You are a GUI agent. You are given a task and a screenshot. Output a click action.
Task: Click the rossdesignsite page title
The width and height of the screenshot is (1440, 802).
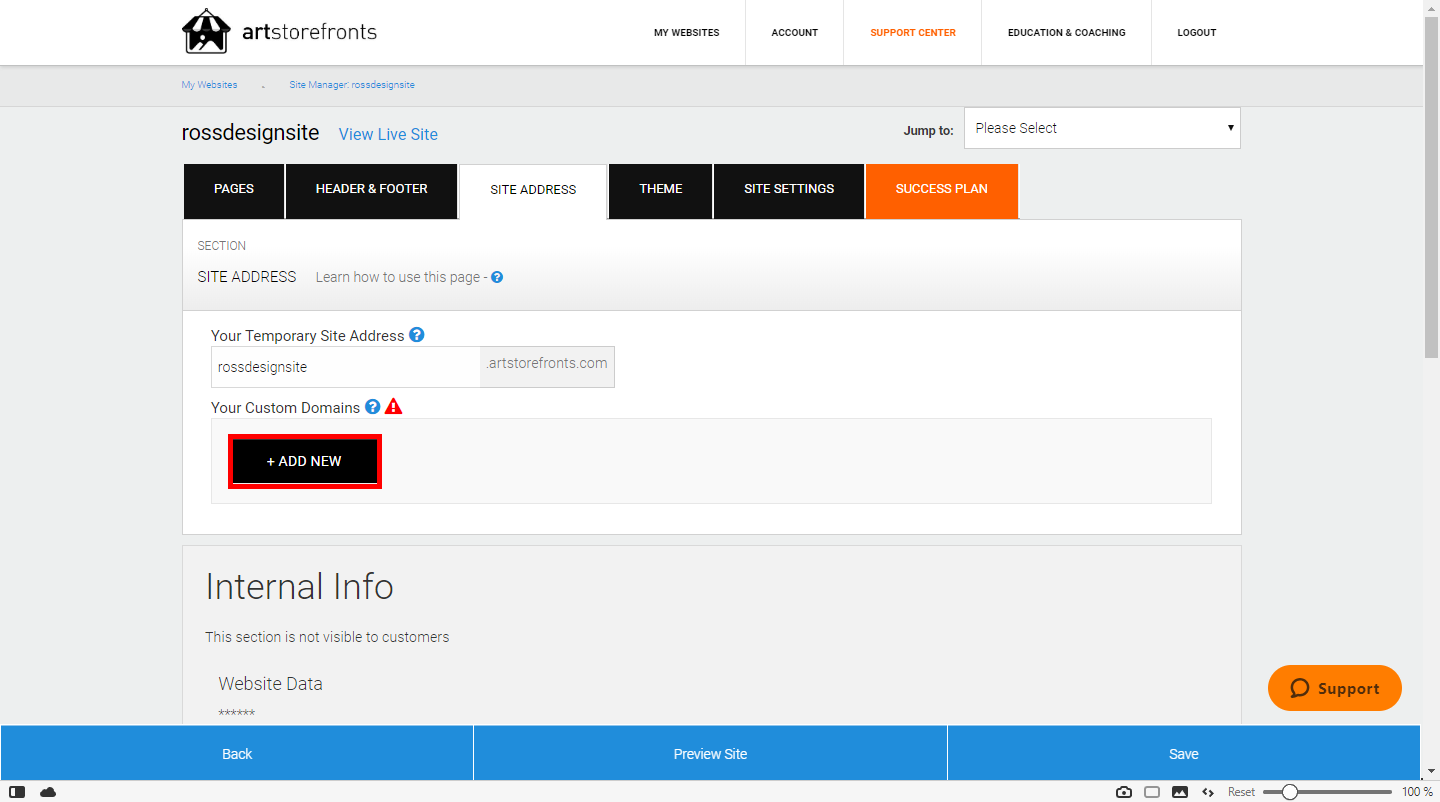pyautogui.click(x=250, y=132)
